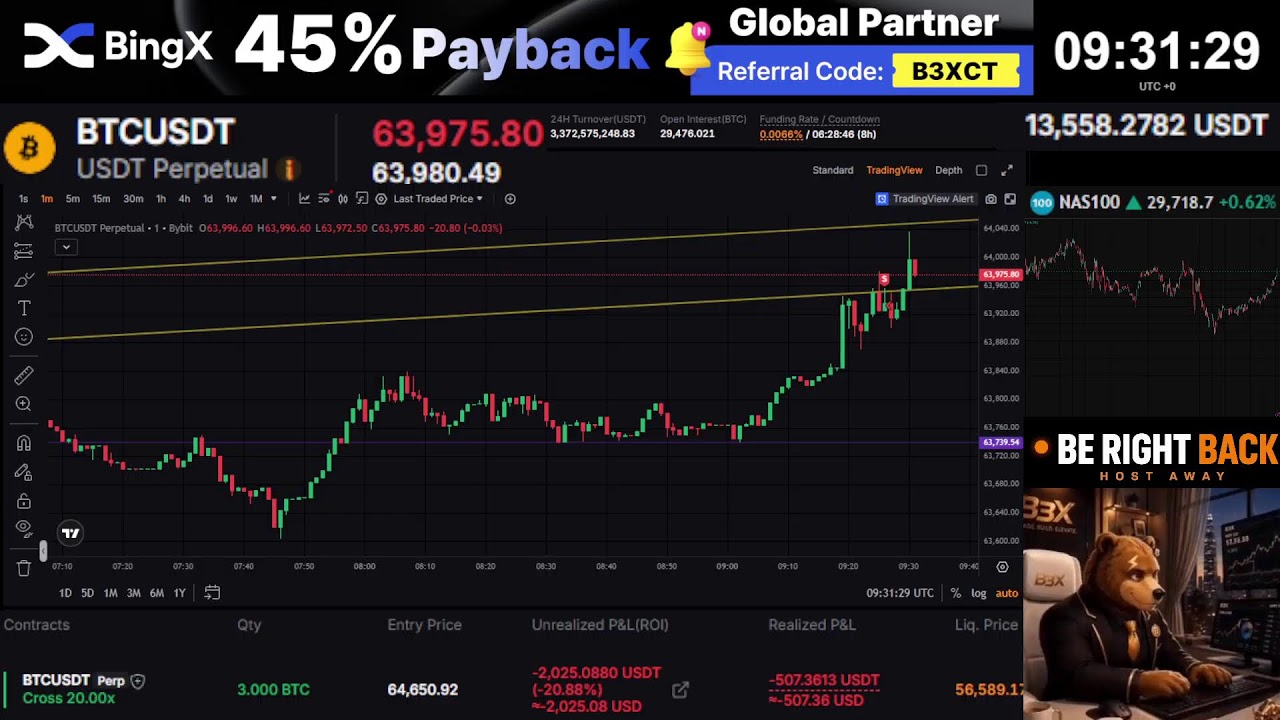The image size is (1280, 720).
Task: Click the red S sell marker on chart
Action: 884,279
